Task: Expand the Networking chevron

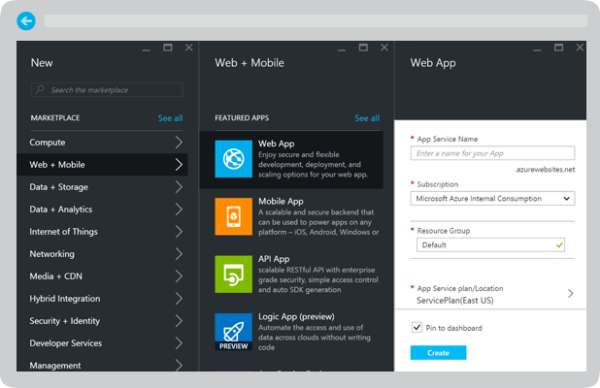Action: 179,254
